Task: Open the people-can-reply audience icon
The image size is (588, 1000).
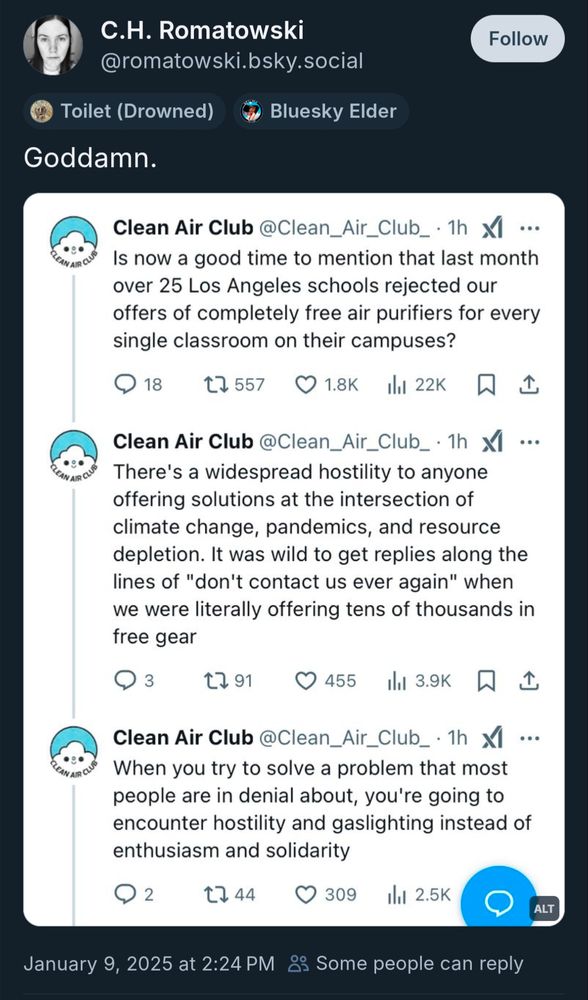Action: point(296,963)
